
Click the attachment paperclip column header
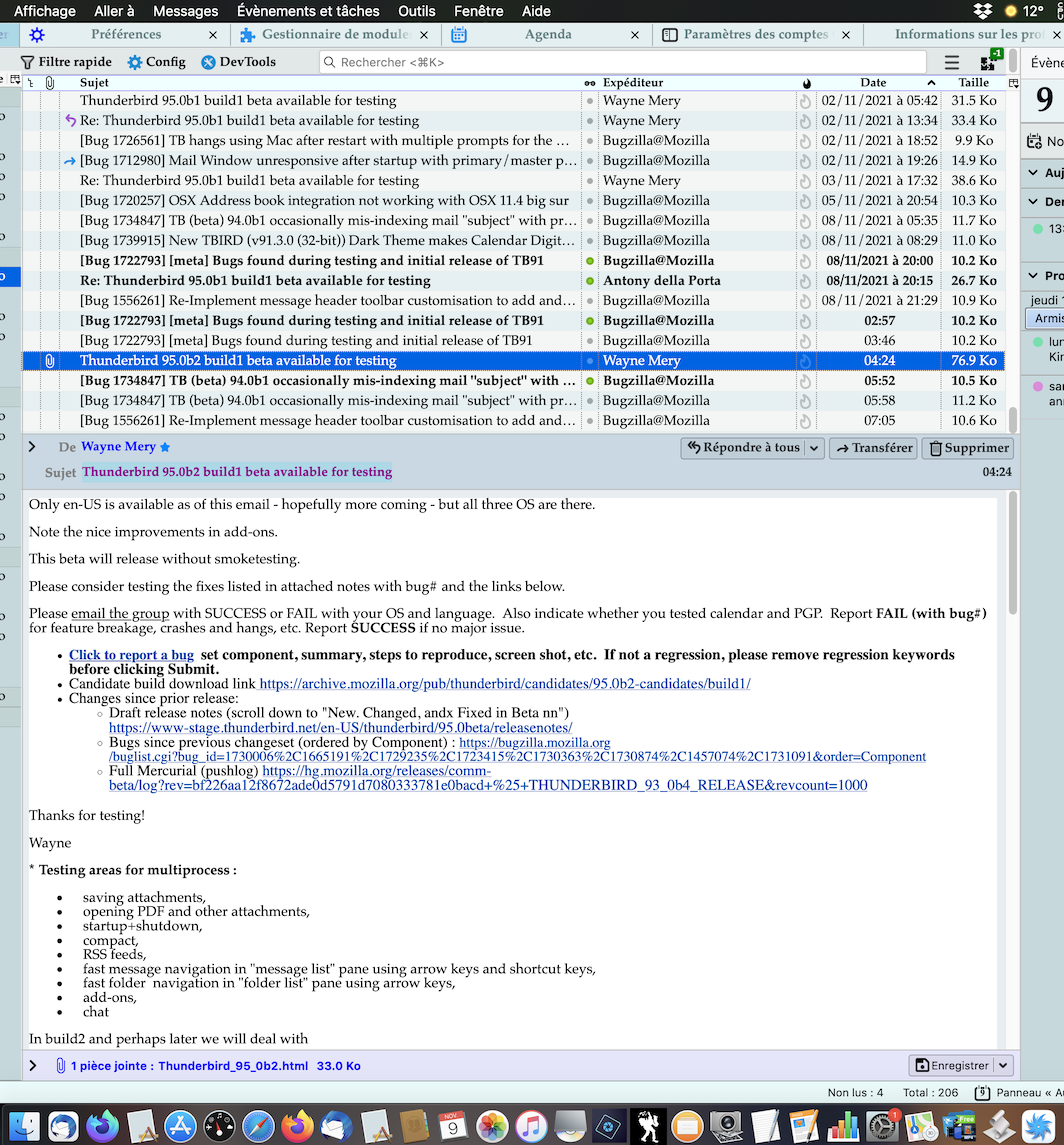[50, 83]
